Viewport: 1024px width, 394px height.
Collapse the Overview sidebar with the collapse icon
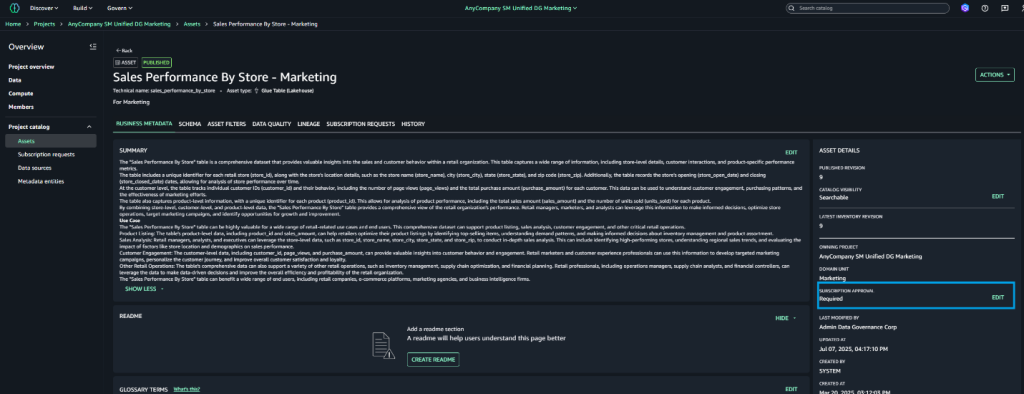[x=93, y=47]
